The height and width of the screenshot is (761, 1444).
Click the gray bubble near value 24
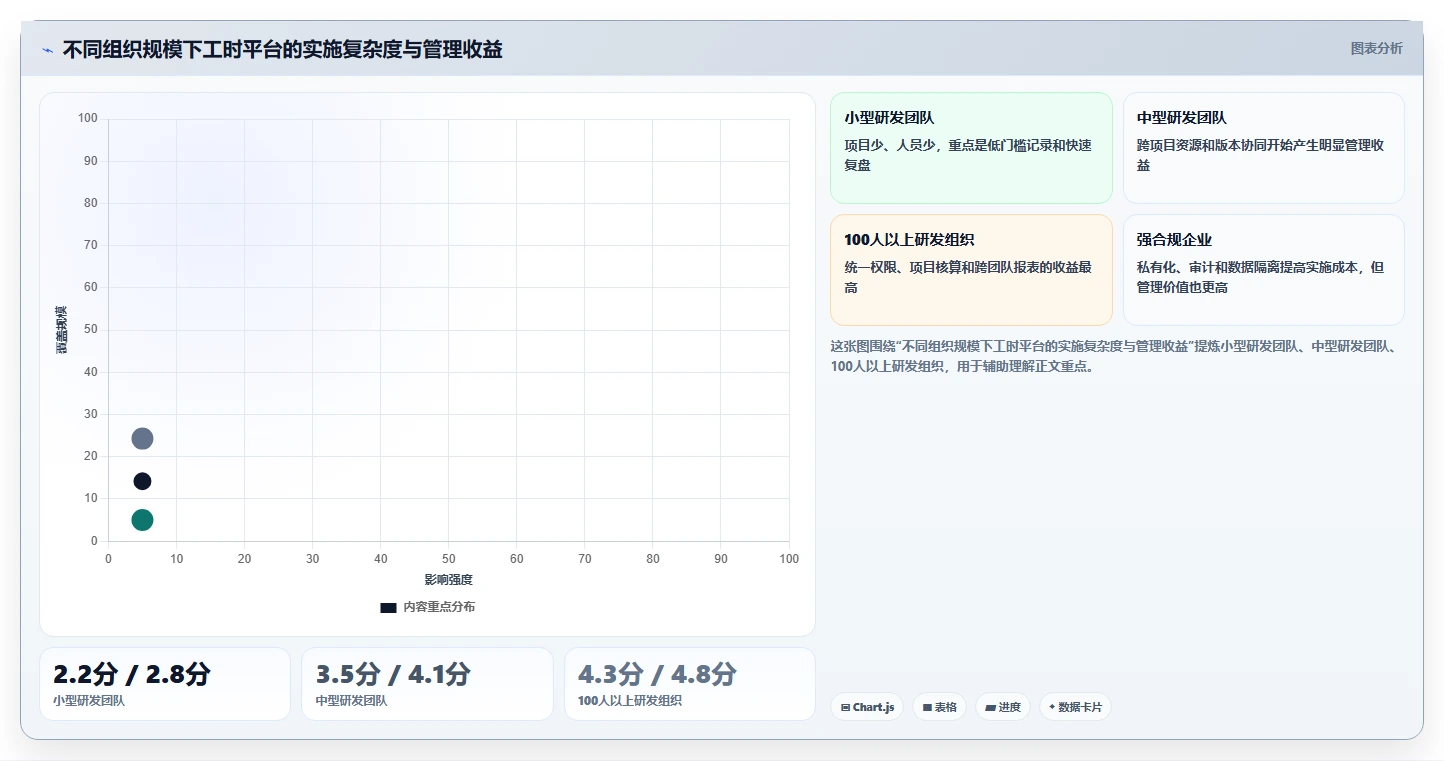142,438
